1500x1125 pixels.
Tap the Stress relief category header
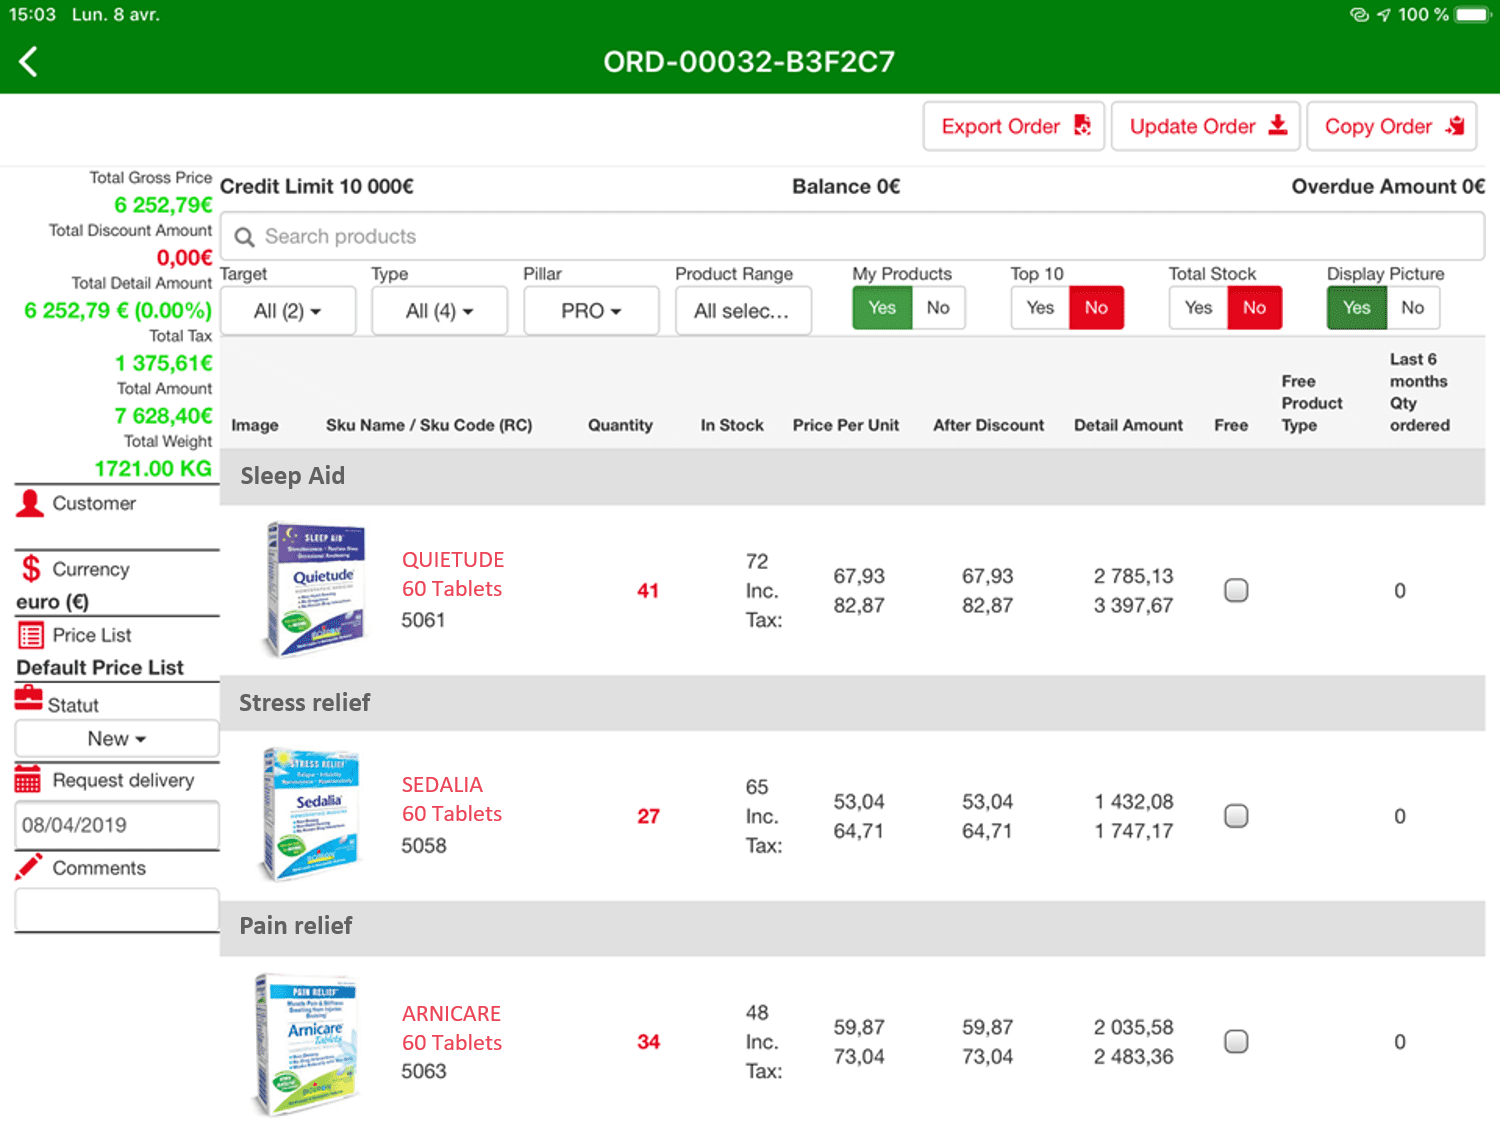[x=852, y=703]
